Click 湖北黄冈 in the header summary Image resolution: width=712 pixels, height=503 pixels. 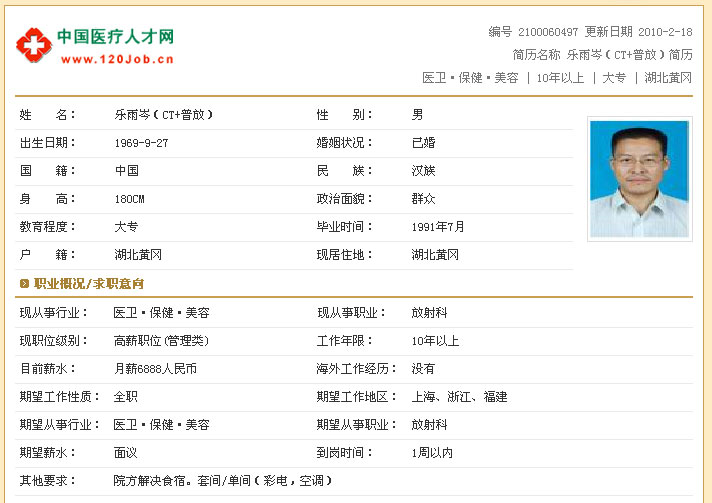[x=668, y=78]
